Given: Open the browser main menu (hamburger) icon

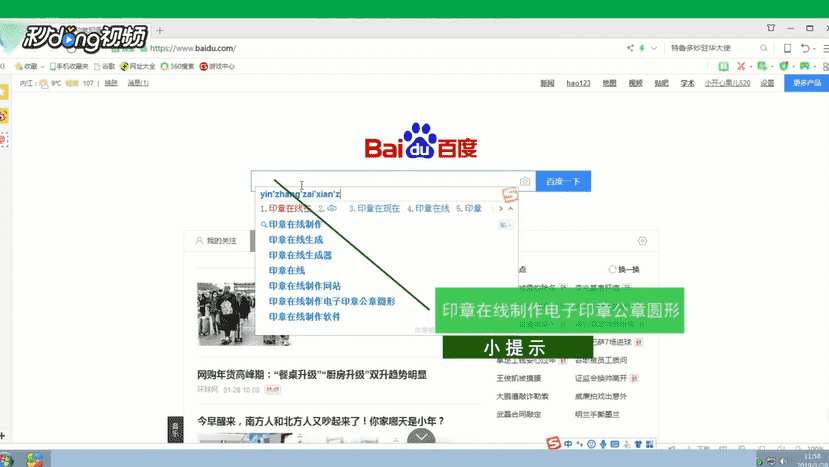Looking at the screenshot, I should 825,48.
